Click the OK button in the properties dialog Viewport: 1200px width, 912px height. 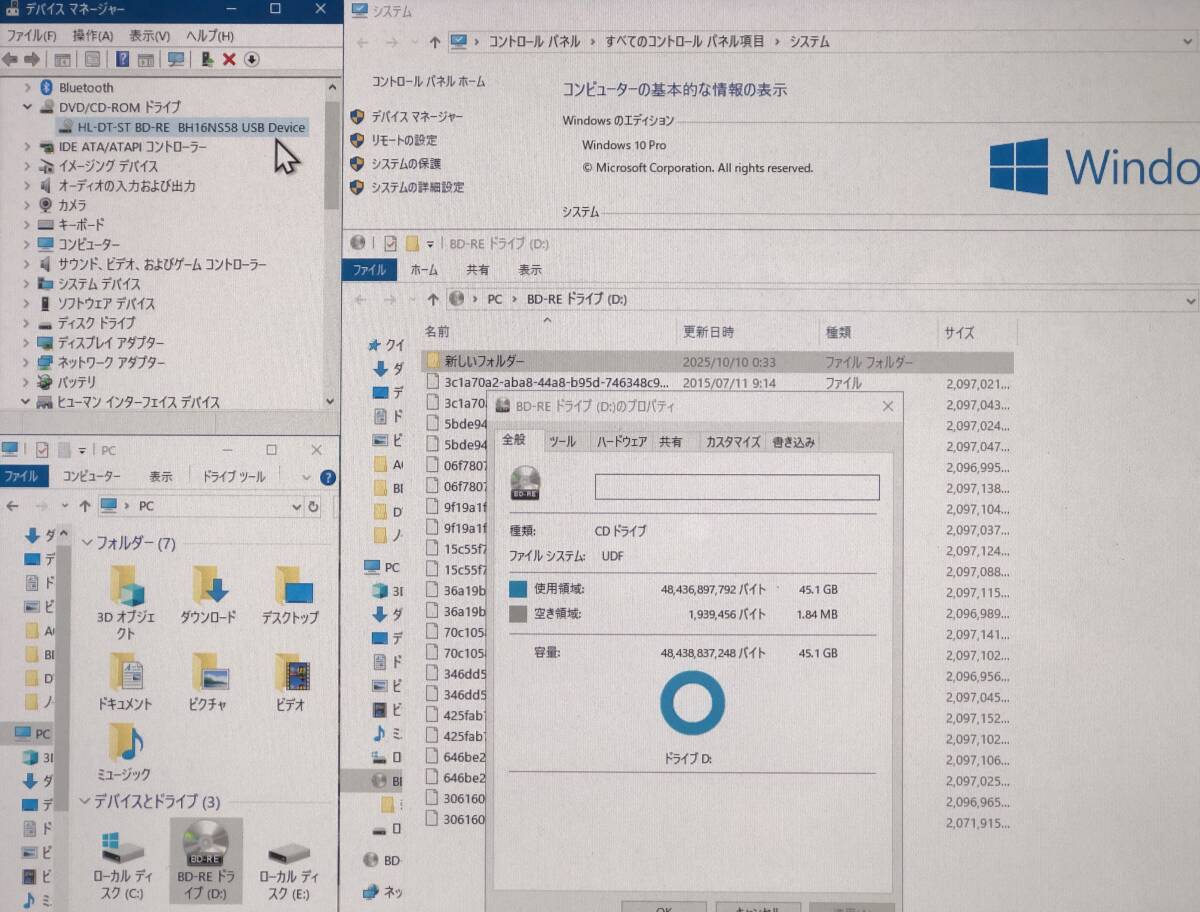tap(664, 906)
